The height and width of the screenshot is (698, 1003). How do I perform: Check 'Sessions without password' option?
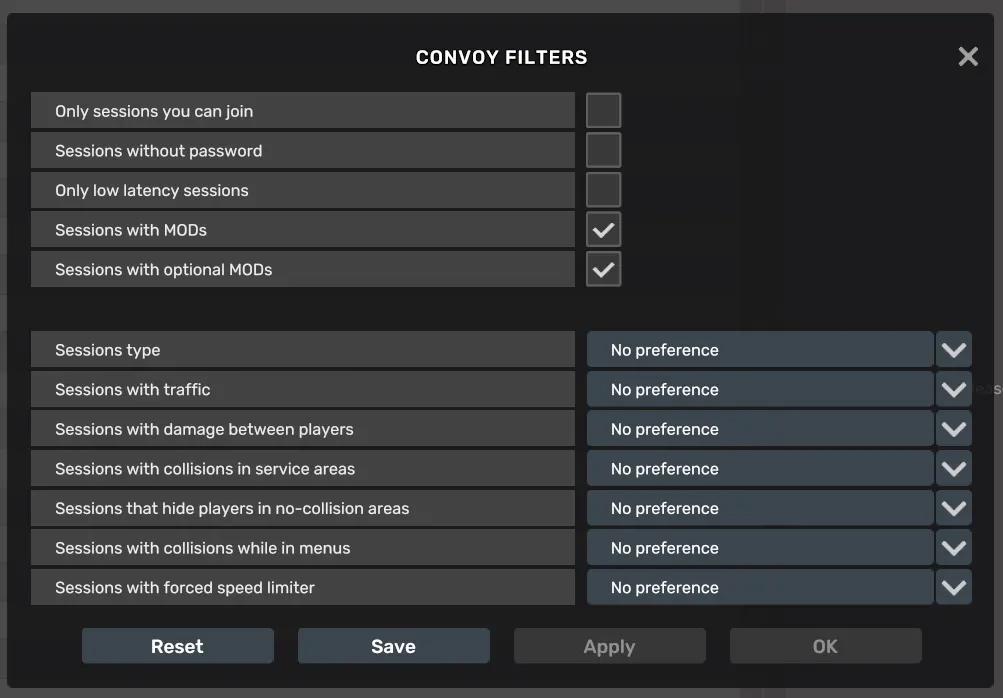tap(603, 150)
